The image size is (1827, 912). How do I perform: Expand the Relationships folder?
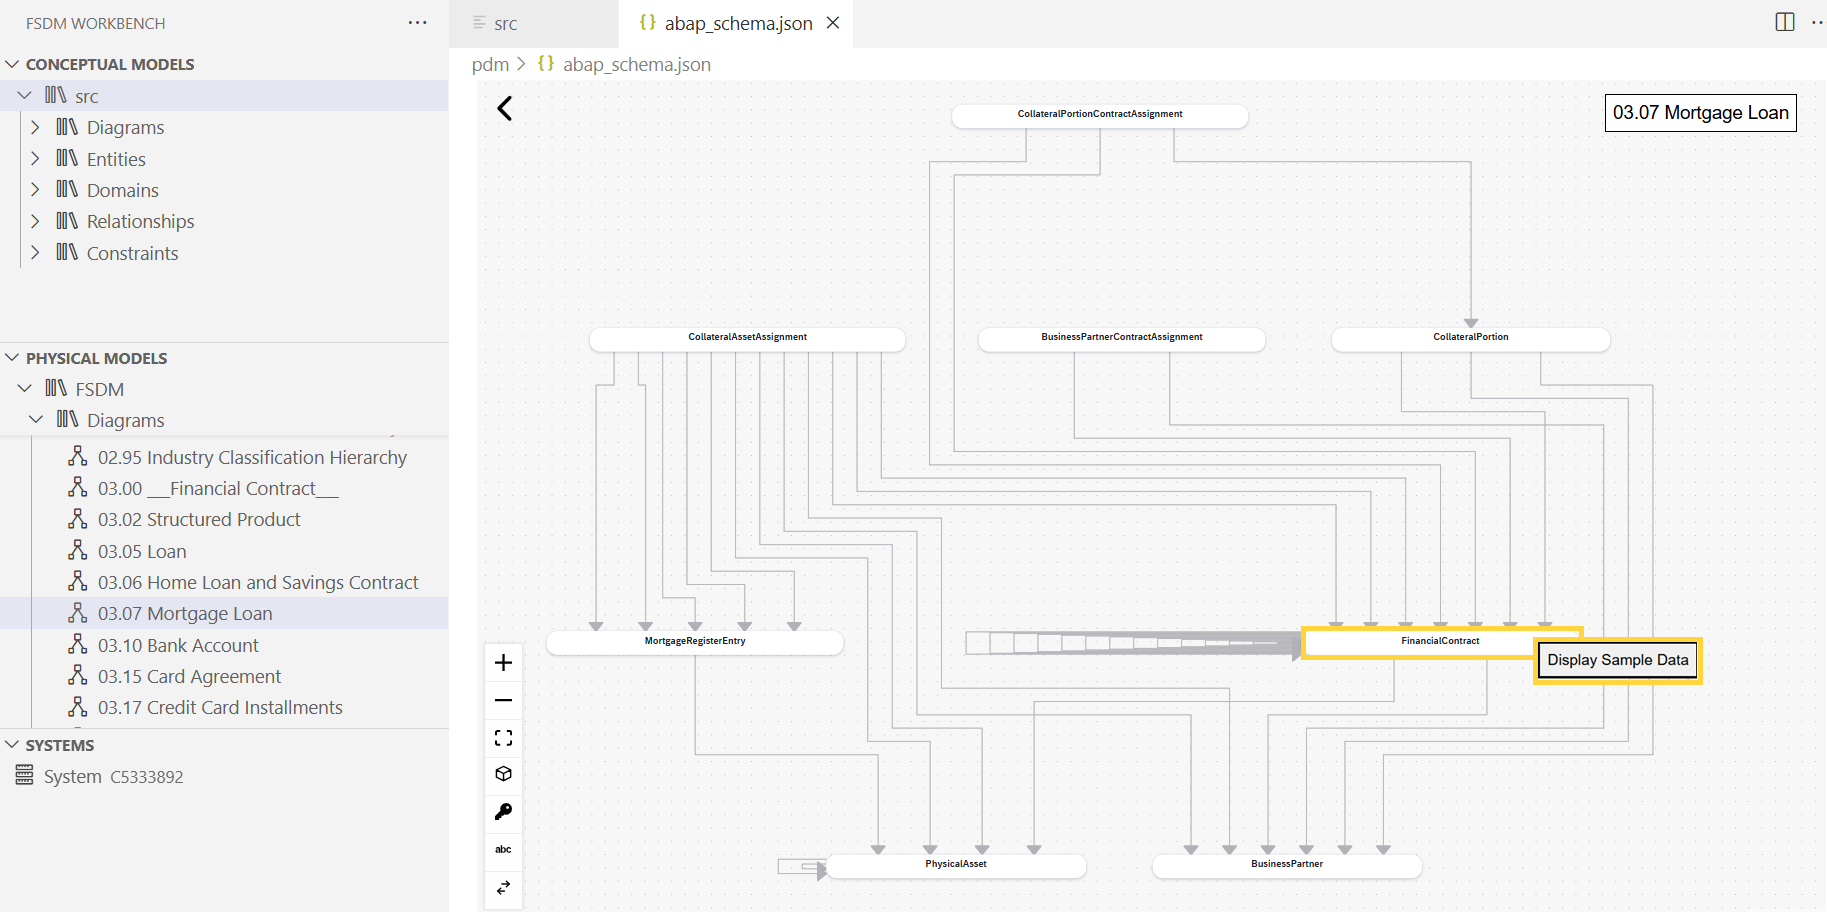36,221
